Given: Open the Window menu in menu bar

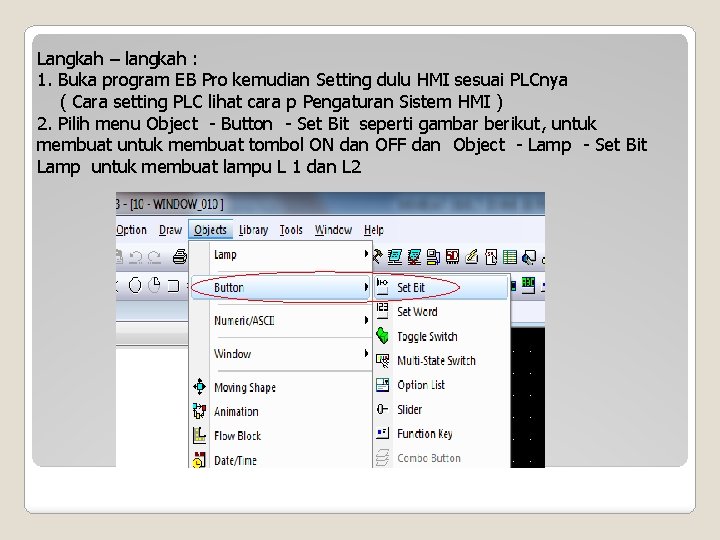Looking at the screenshot, I should tap(333, 230).
